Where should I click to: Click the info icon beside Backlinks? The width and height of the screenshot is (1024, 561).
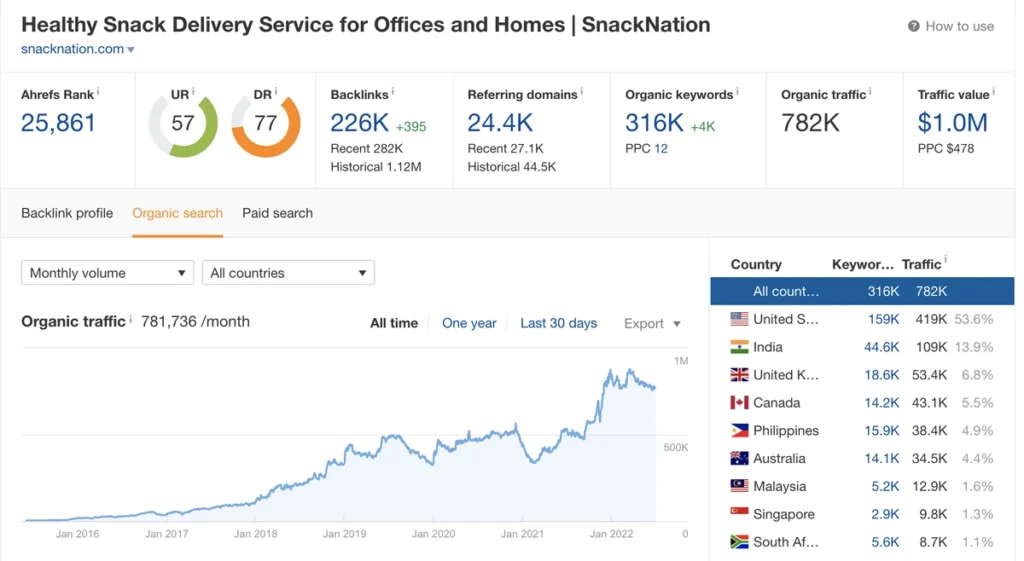[393, 92]
